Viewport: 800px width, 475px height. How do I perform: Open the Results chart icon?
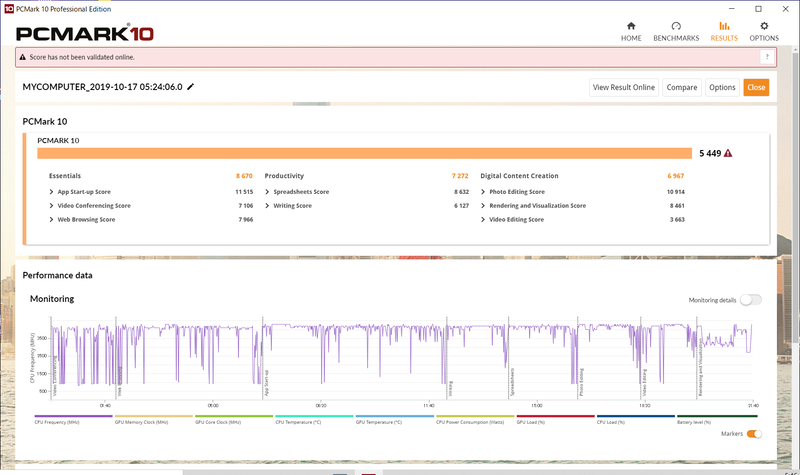coord(724,27)
